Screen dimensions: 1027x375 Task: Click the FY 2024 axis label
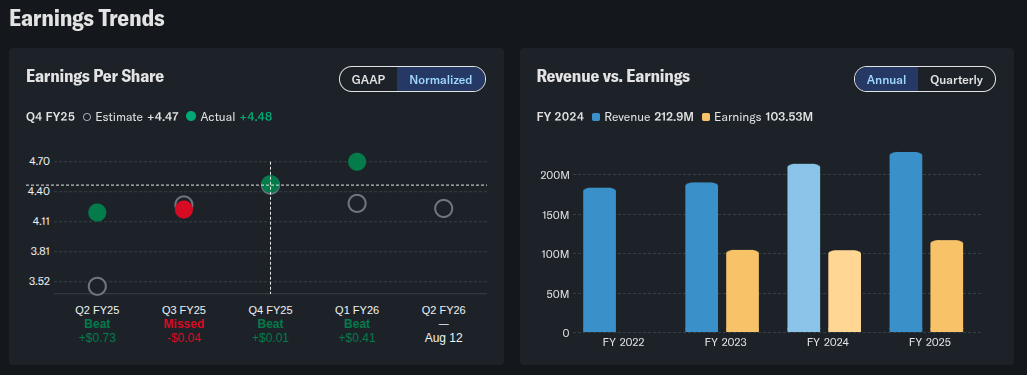click(828, 342)
